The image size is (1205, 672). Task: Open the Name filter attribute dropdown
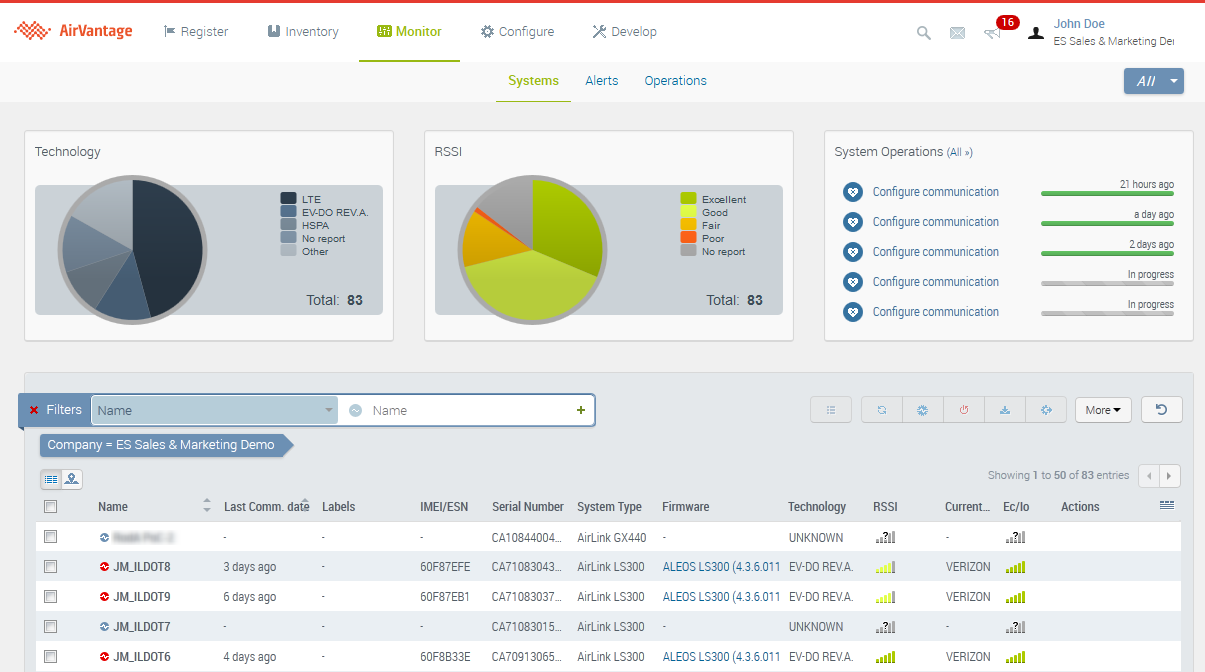click(215, 410)
